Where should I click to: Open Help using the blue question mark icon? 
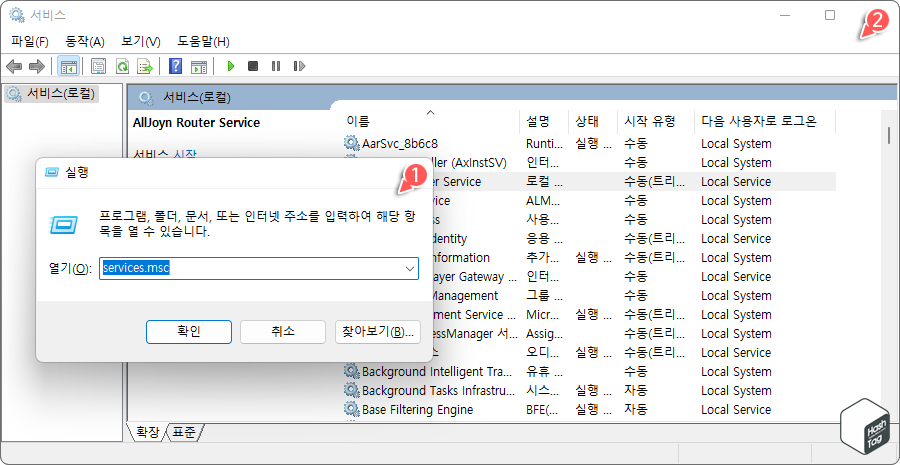tap(175, 67)
